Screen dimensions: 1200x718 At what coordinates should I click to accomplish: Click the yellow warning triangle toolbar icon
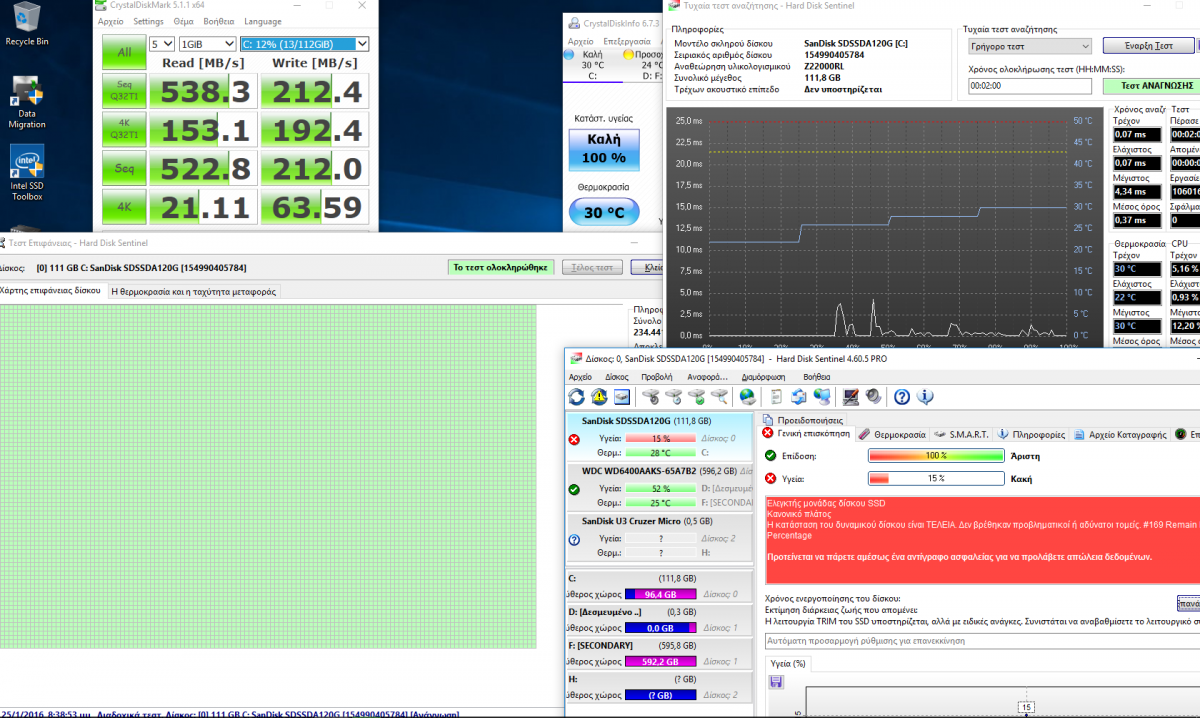tap(599, 397)
